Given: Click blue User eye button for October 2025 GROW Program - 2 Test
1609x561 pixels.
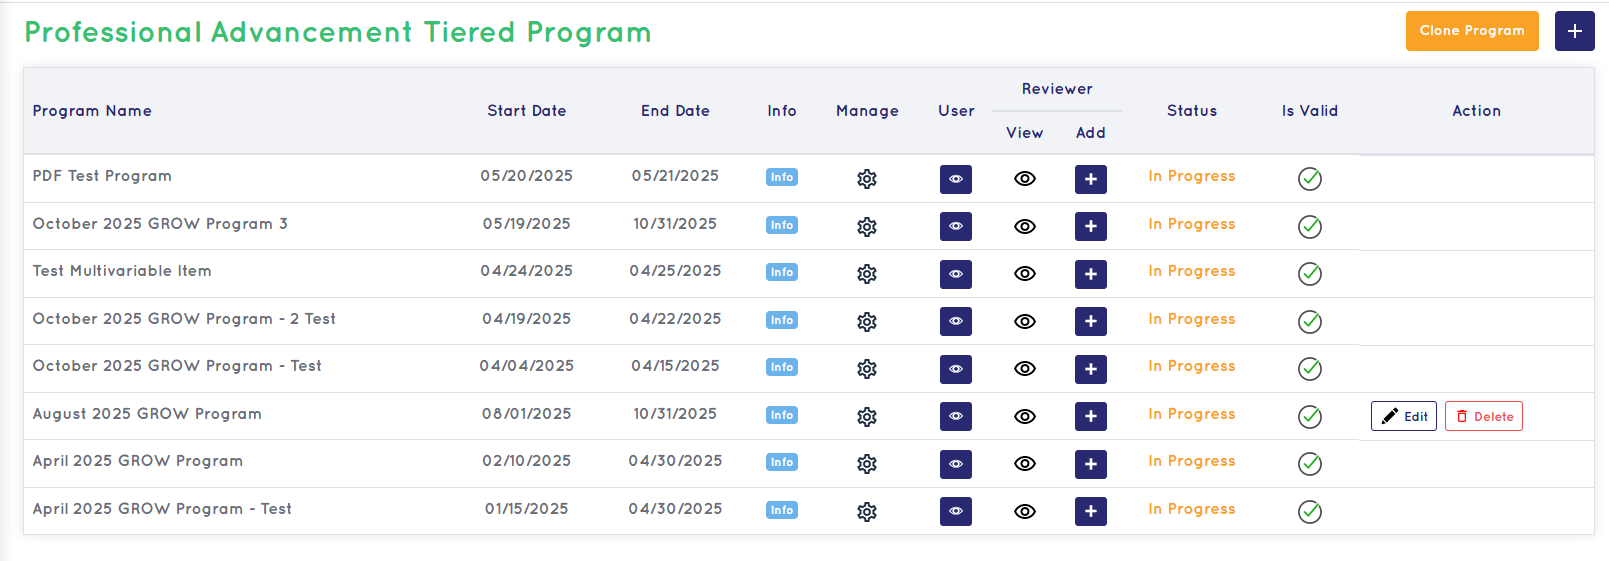Looking at the screenshot, I should click(956, 322).
